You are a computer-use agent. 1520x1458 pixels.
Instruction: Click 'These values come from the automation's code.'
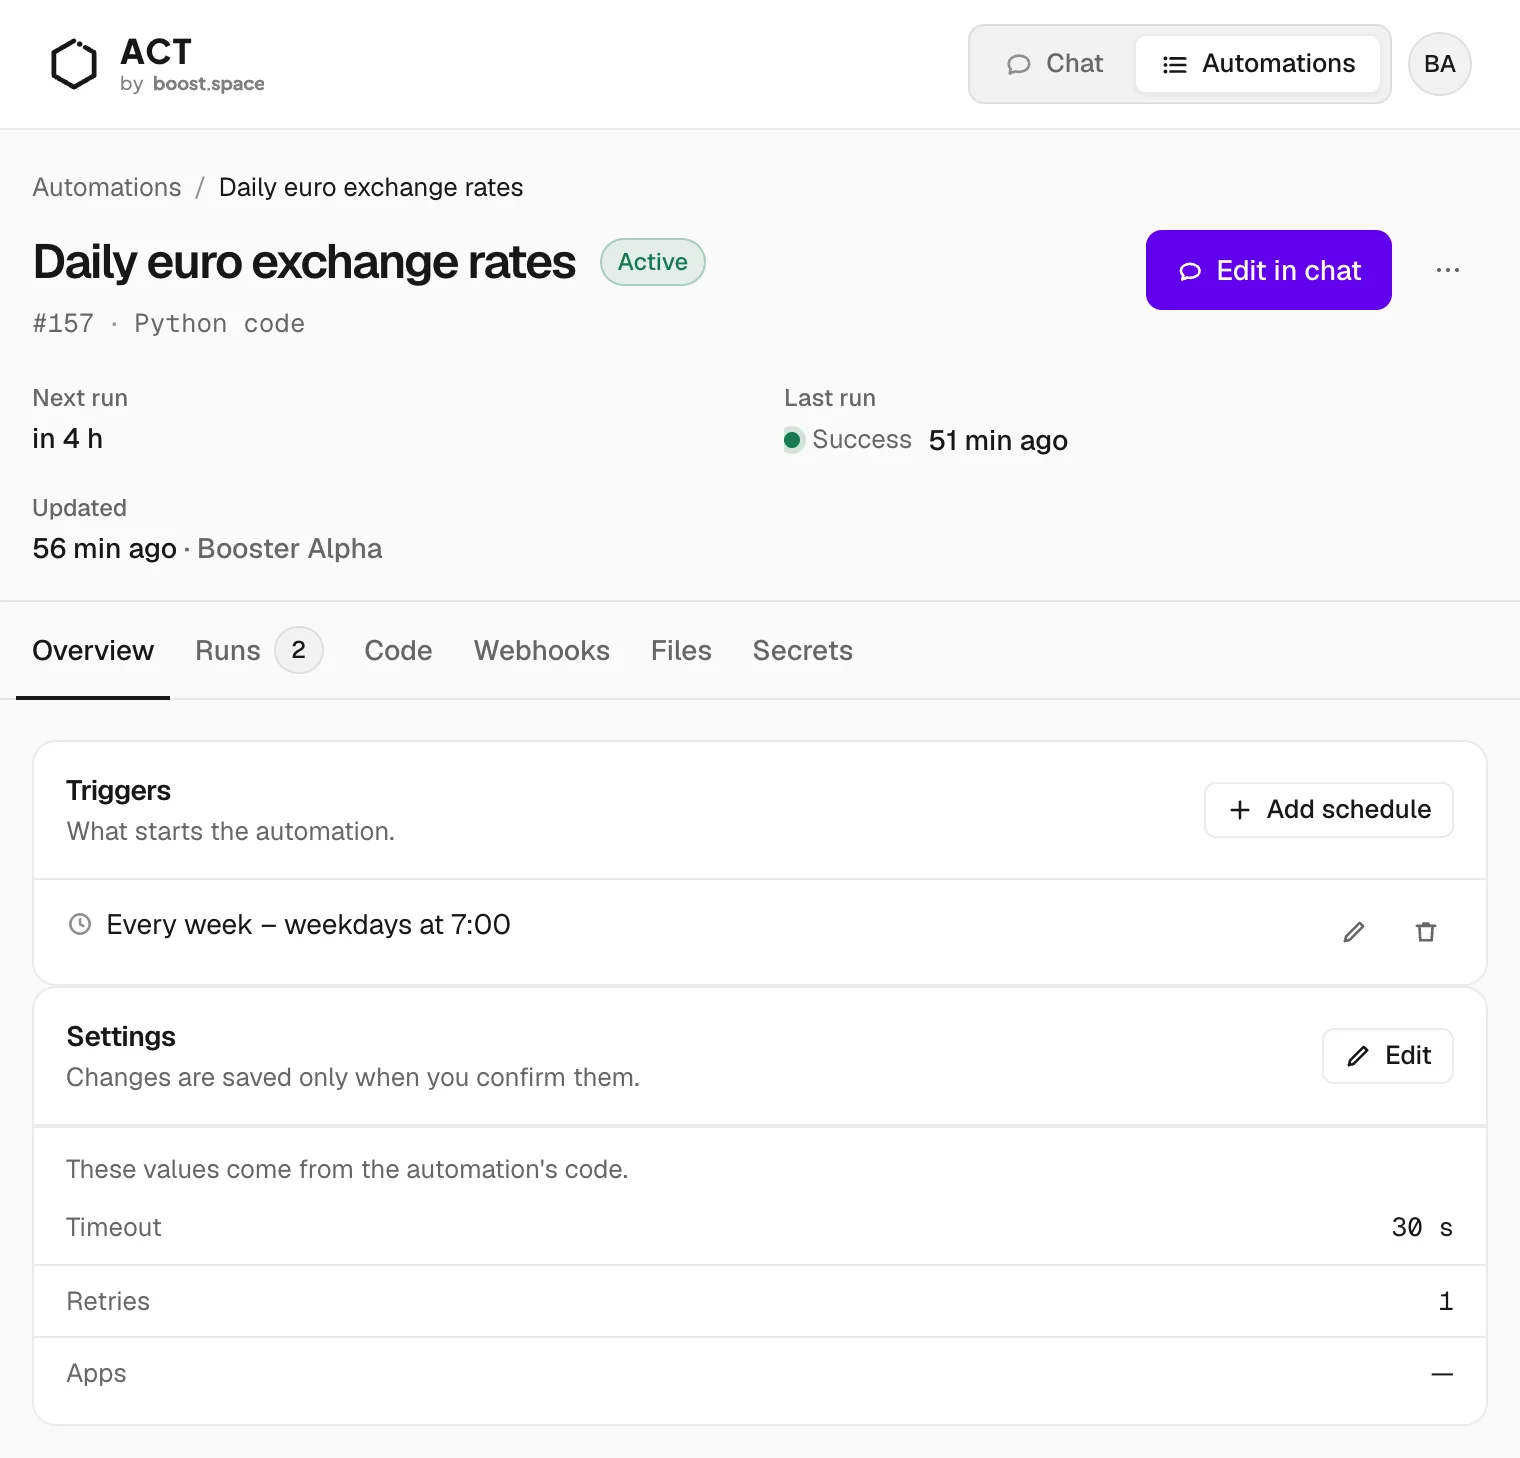[x=348, y=1169]
